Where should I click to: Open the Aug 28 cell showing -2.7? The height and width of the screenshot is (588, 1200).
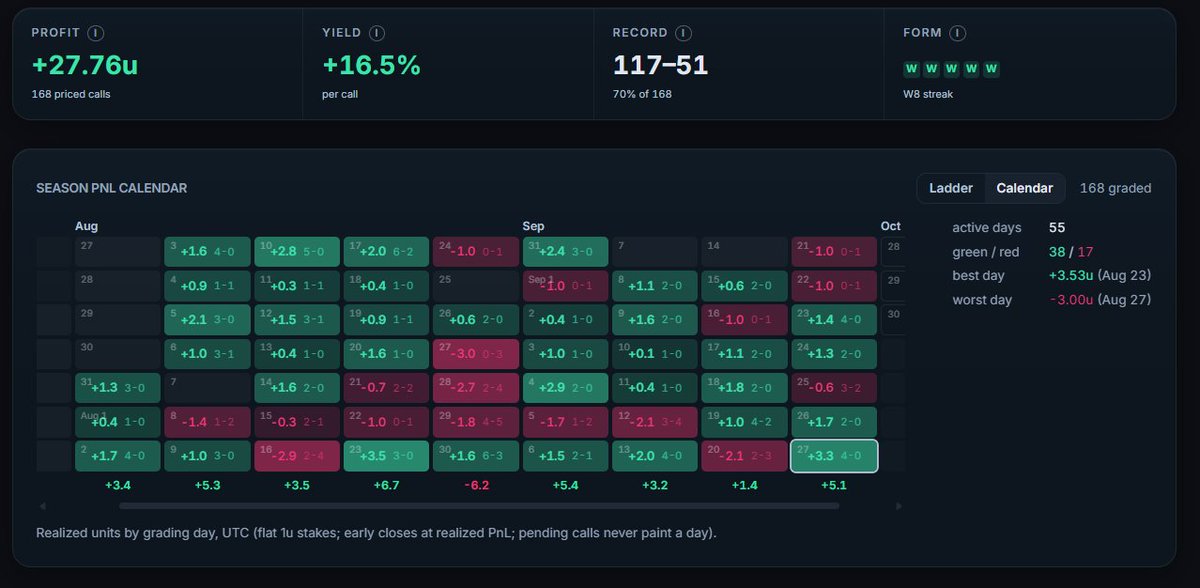(476, 388)
